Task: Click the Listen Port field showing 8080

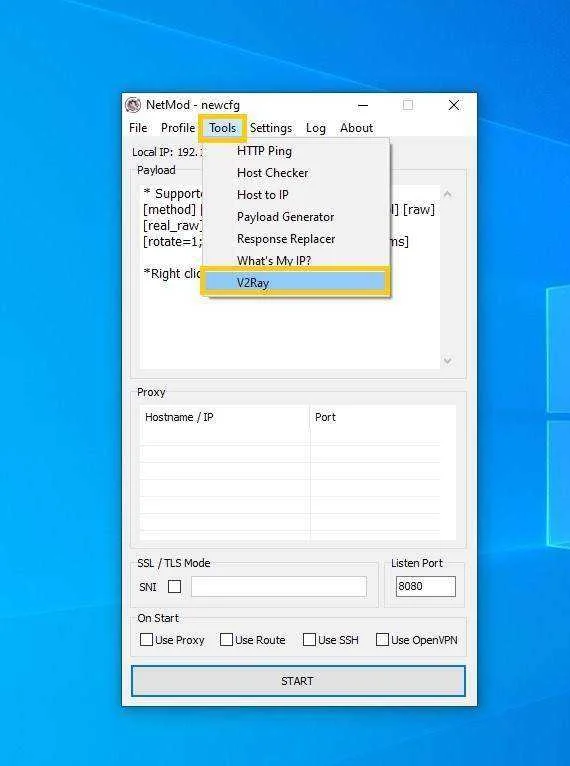Action: point(425,586)
